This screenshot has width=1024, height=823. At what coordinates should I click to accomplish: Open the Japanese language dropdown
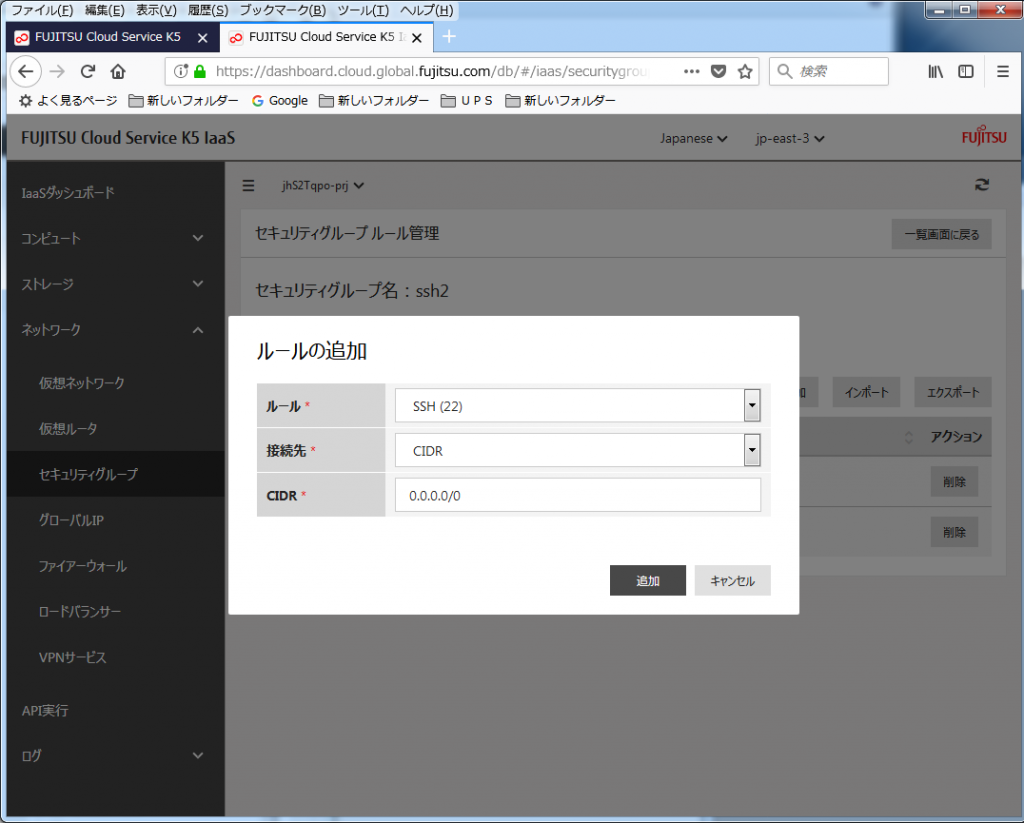pos(694,138)
